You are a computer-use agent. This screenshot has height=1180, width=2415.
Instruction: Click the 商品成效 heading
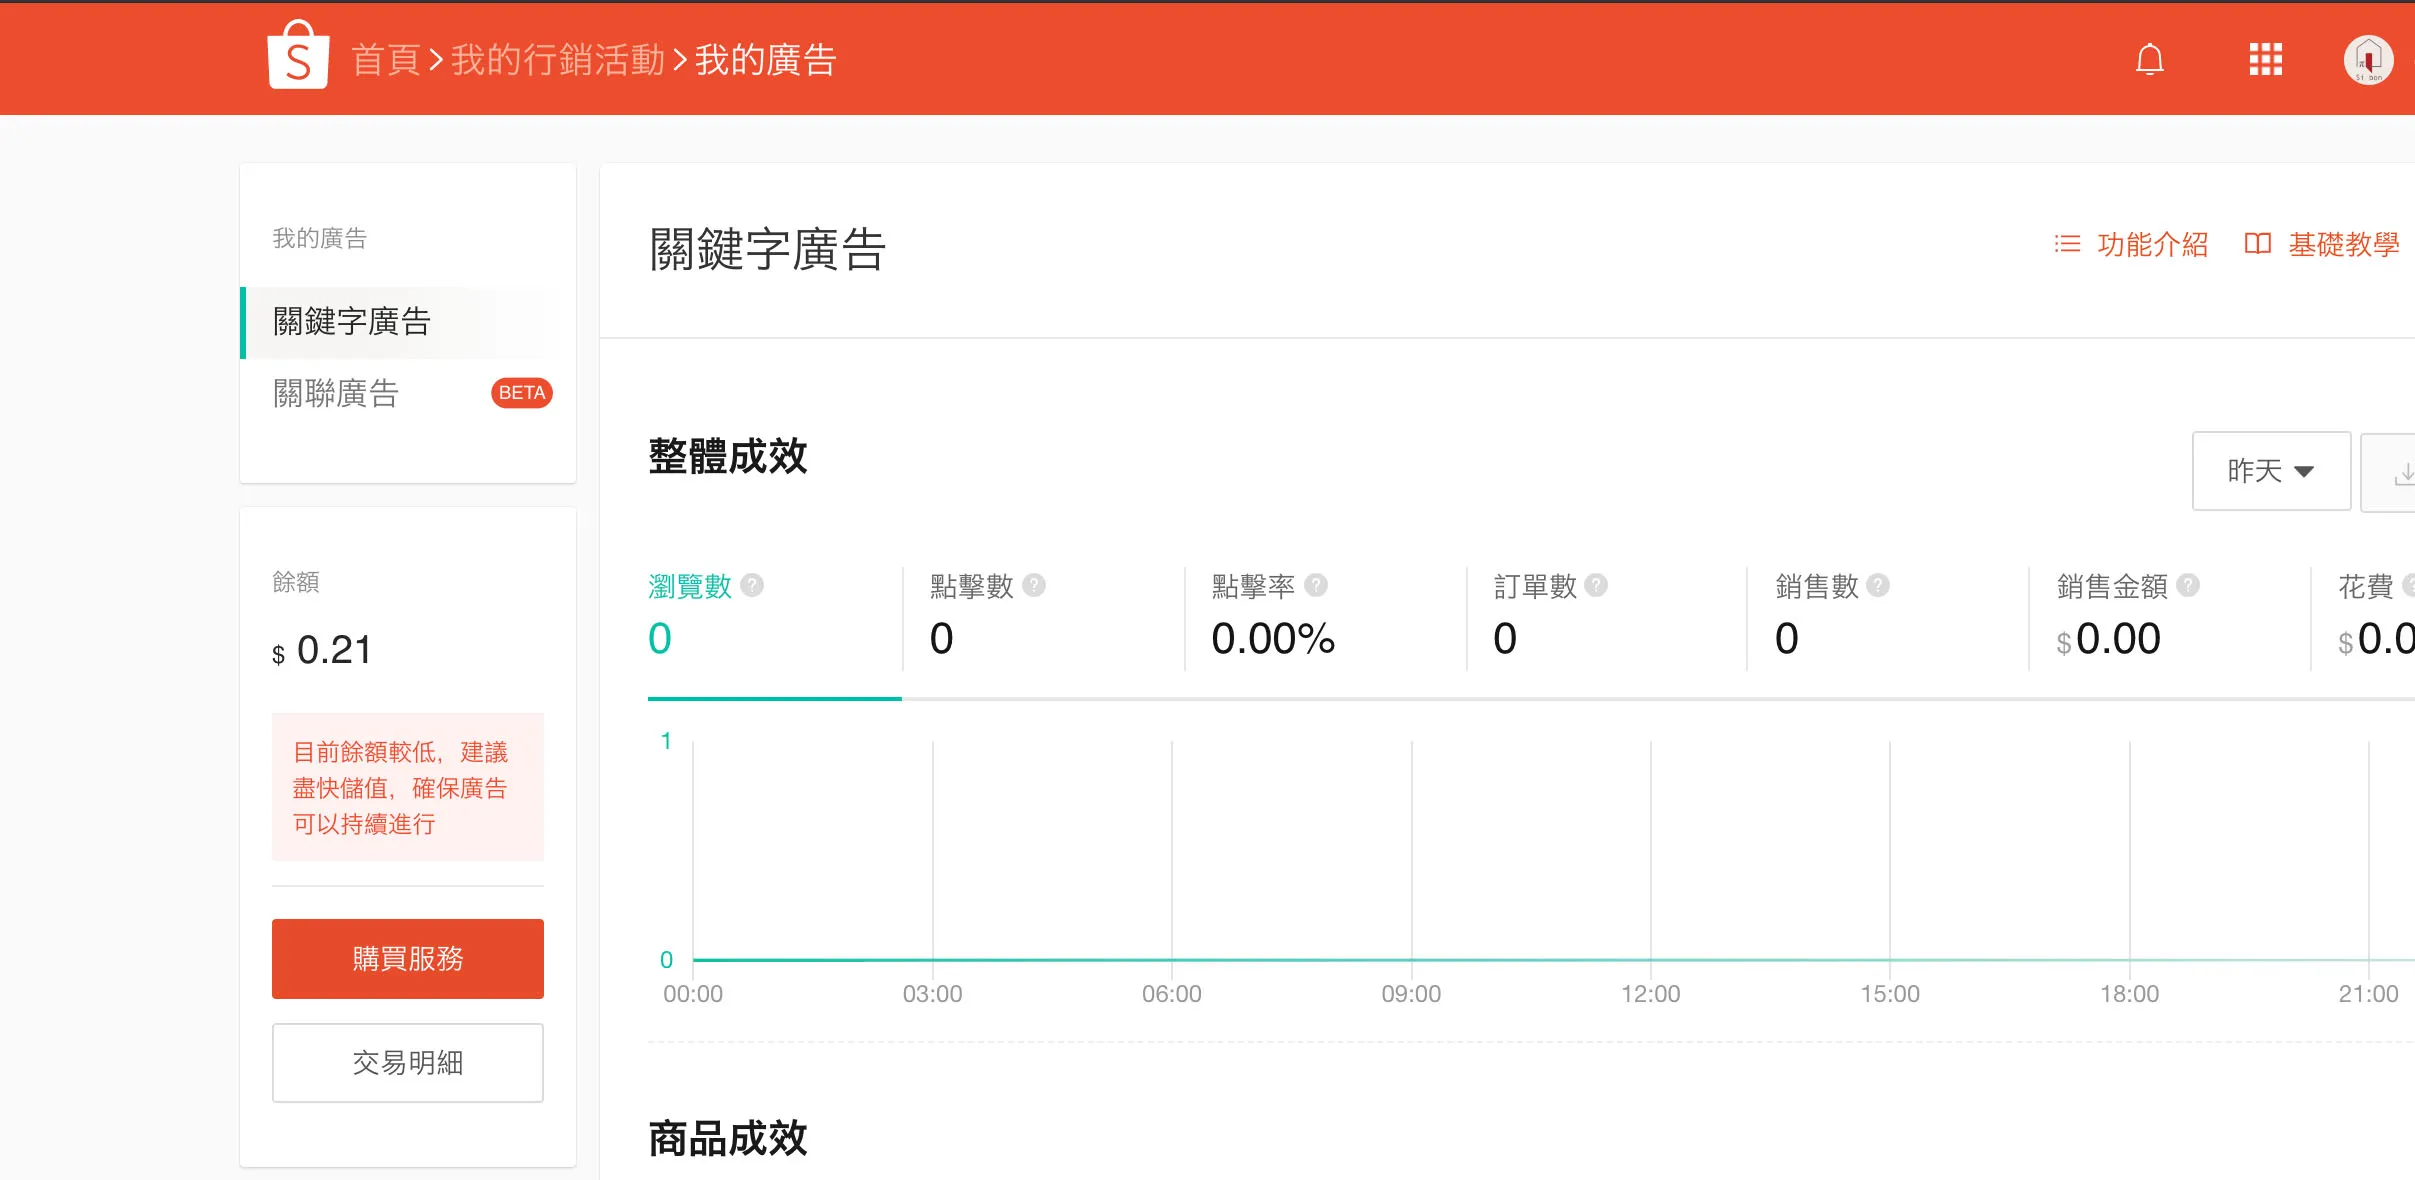(728, 1139)
